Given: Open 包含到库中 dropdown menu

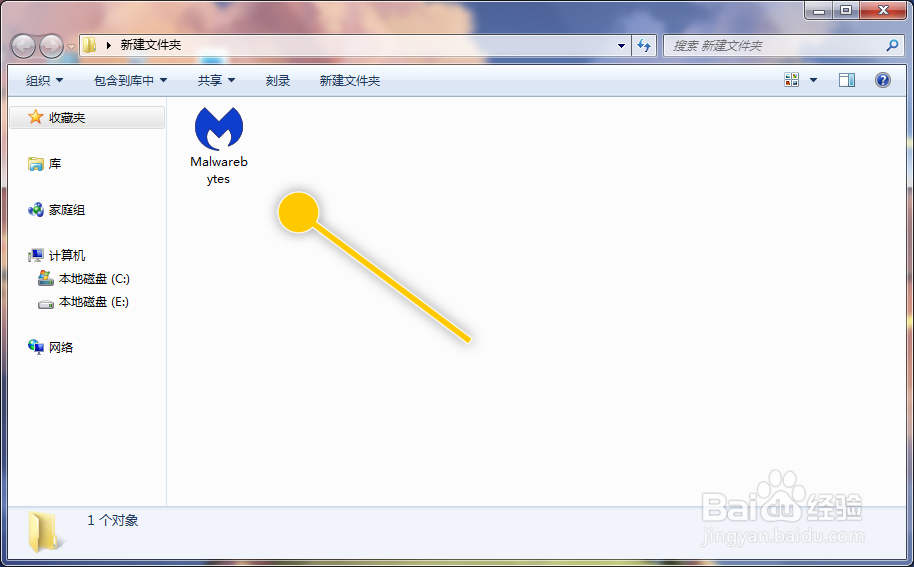Looking at the screenshot, I should [131, 80].
